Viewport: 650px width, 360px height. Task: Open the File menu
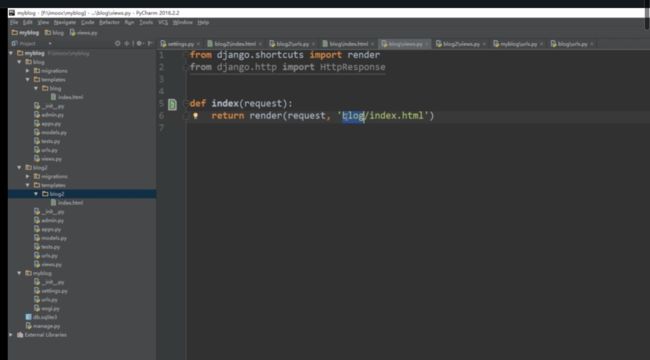click(x=14, y=22)
